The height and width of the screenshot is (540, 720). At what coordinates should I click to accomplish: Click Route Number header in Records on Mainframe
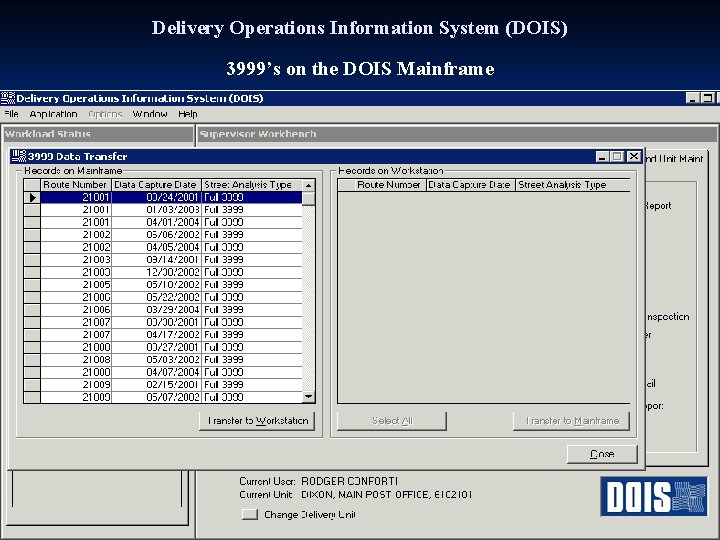coord(76,185)
